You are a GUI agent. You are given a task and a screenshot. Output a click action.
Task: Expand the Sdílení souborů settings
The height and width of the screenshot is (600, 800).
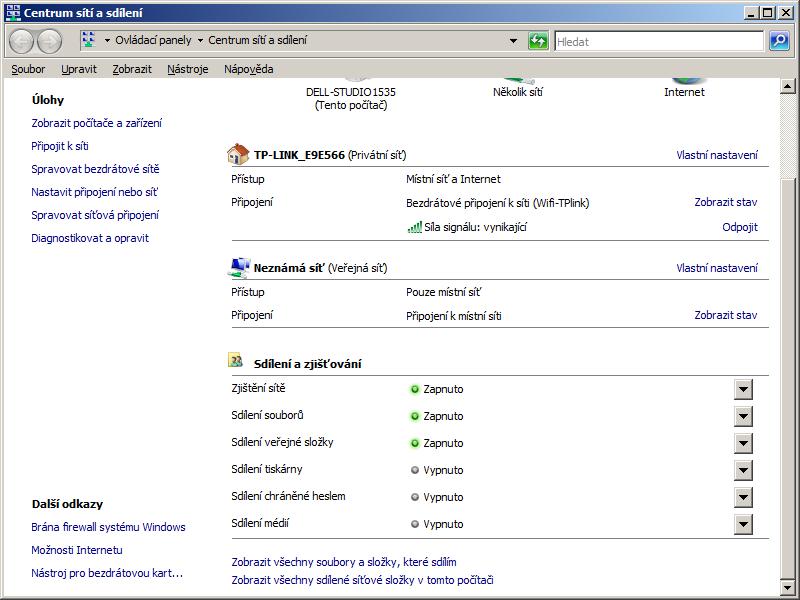coord(742,416)
